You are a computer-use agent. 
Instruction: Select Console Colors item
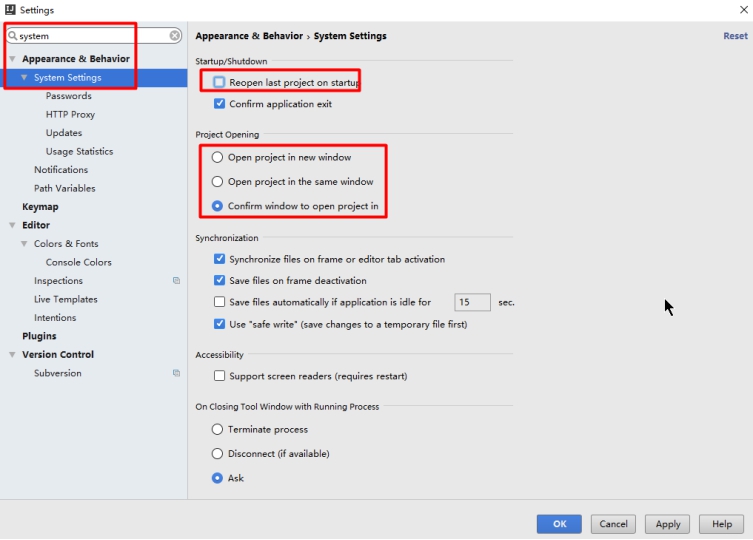point(79,262)
